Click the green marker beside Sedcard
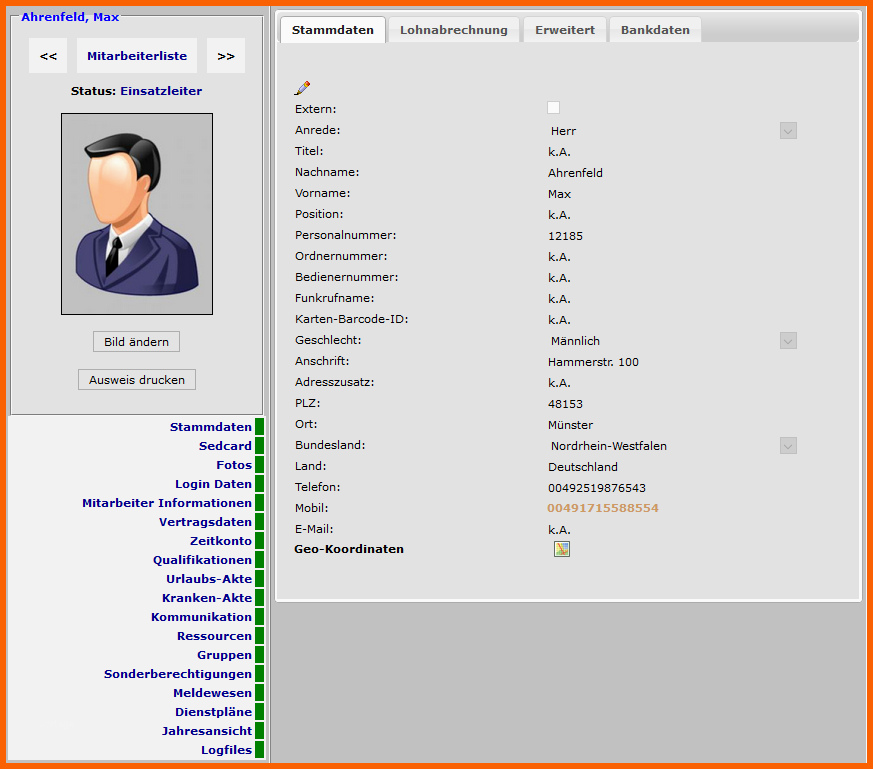The height and width of the screenshot is (769, 873). tap(260, 446)
